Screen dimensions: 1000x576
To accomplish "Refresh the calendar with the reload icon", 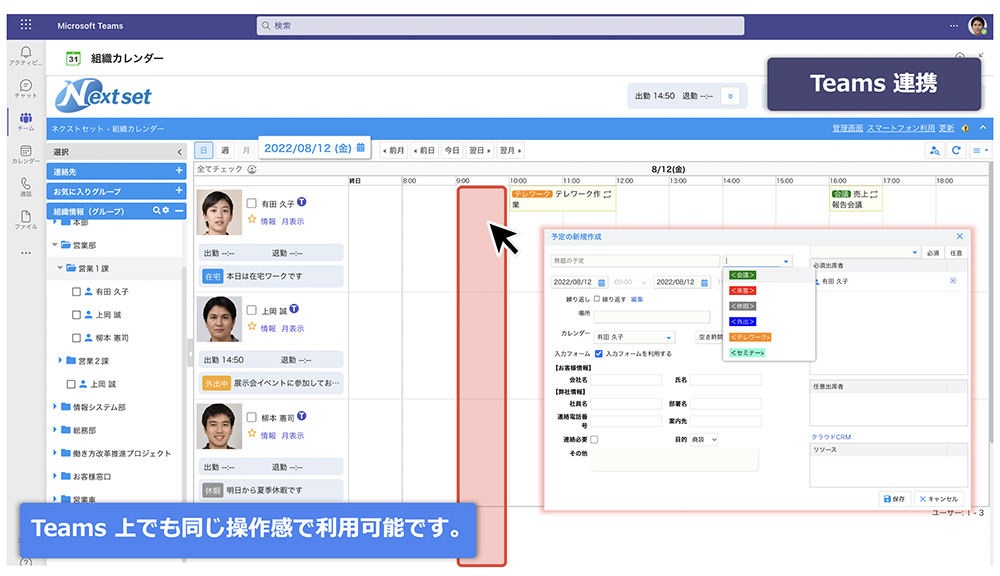I will pyautogui.click(x=956, y=151).
